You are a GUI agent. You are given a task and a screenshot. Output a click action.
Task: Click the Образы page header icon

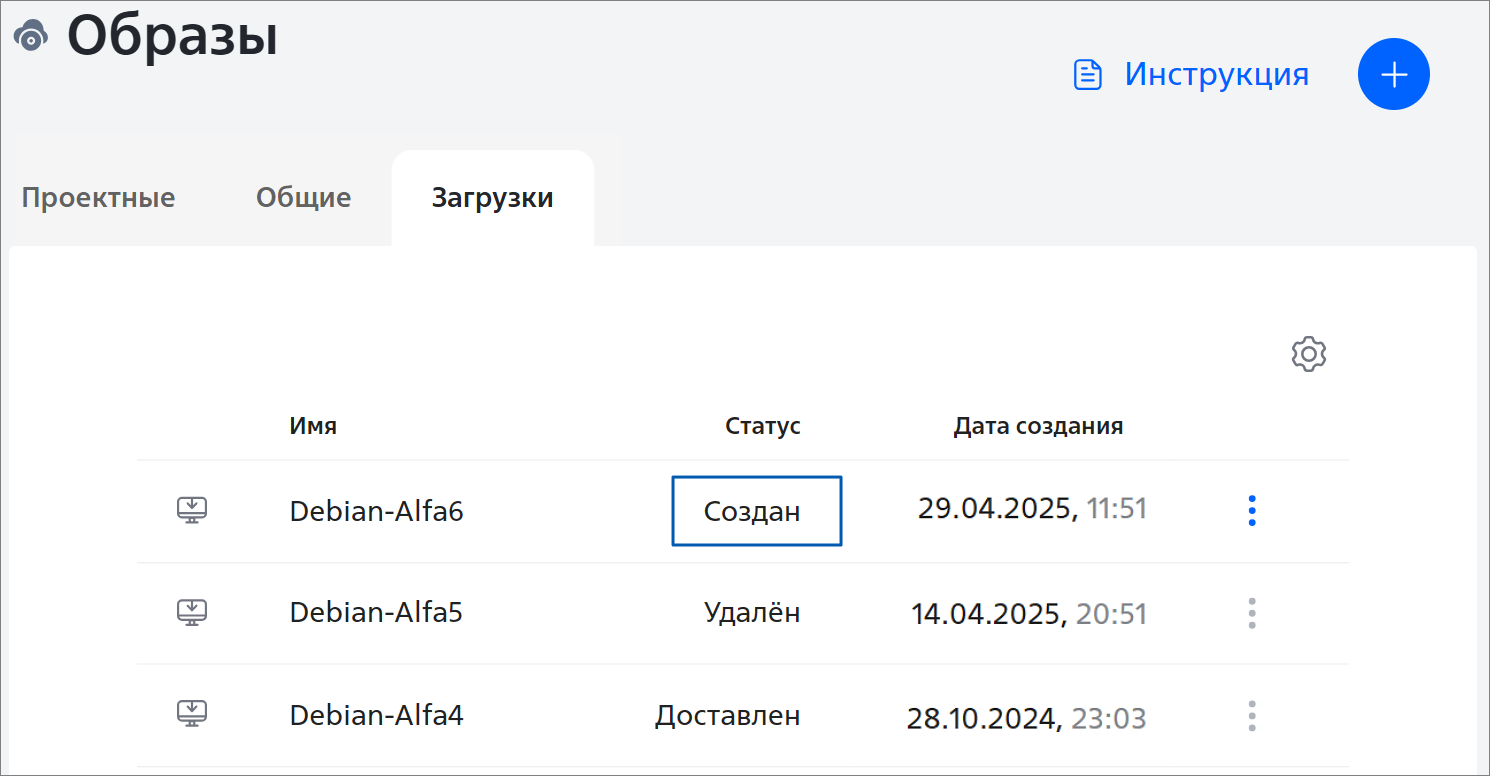tap(31, 37)
